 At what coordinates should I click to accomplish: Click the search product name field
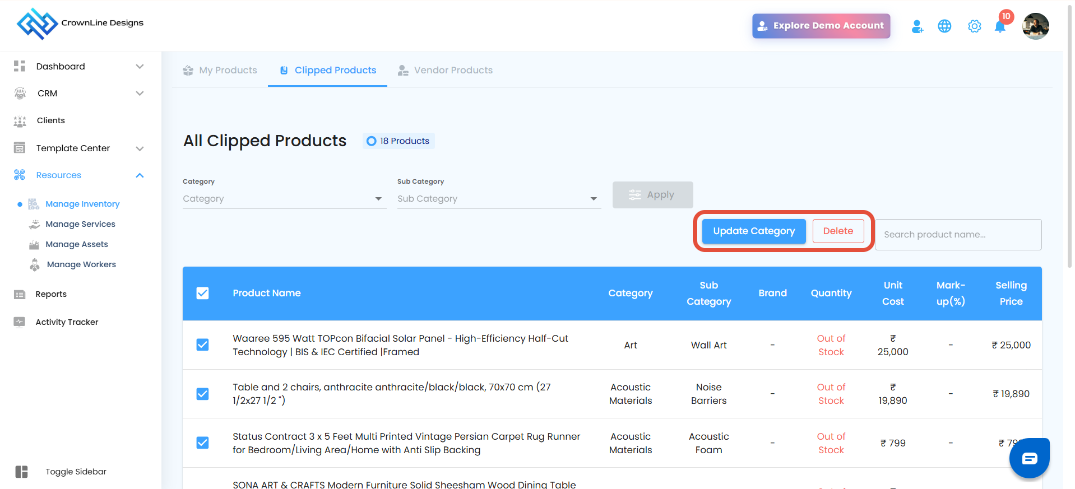click(958, 235)
